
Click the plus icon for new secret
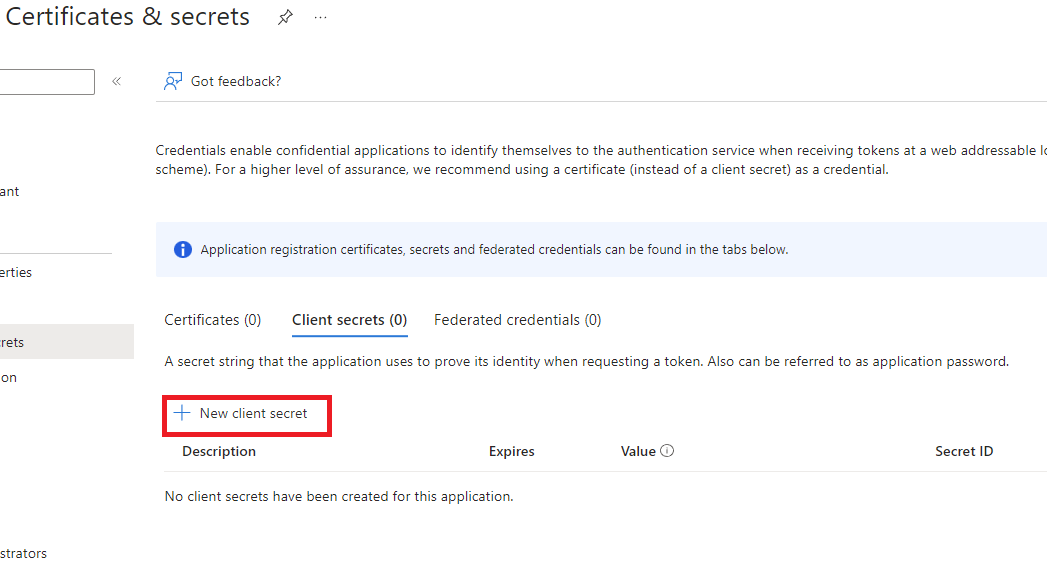pyautogui.click(x=182, y=413)
